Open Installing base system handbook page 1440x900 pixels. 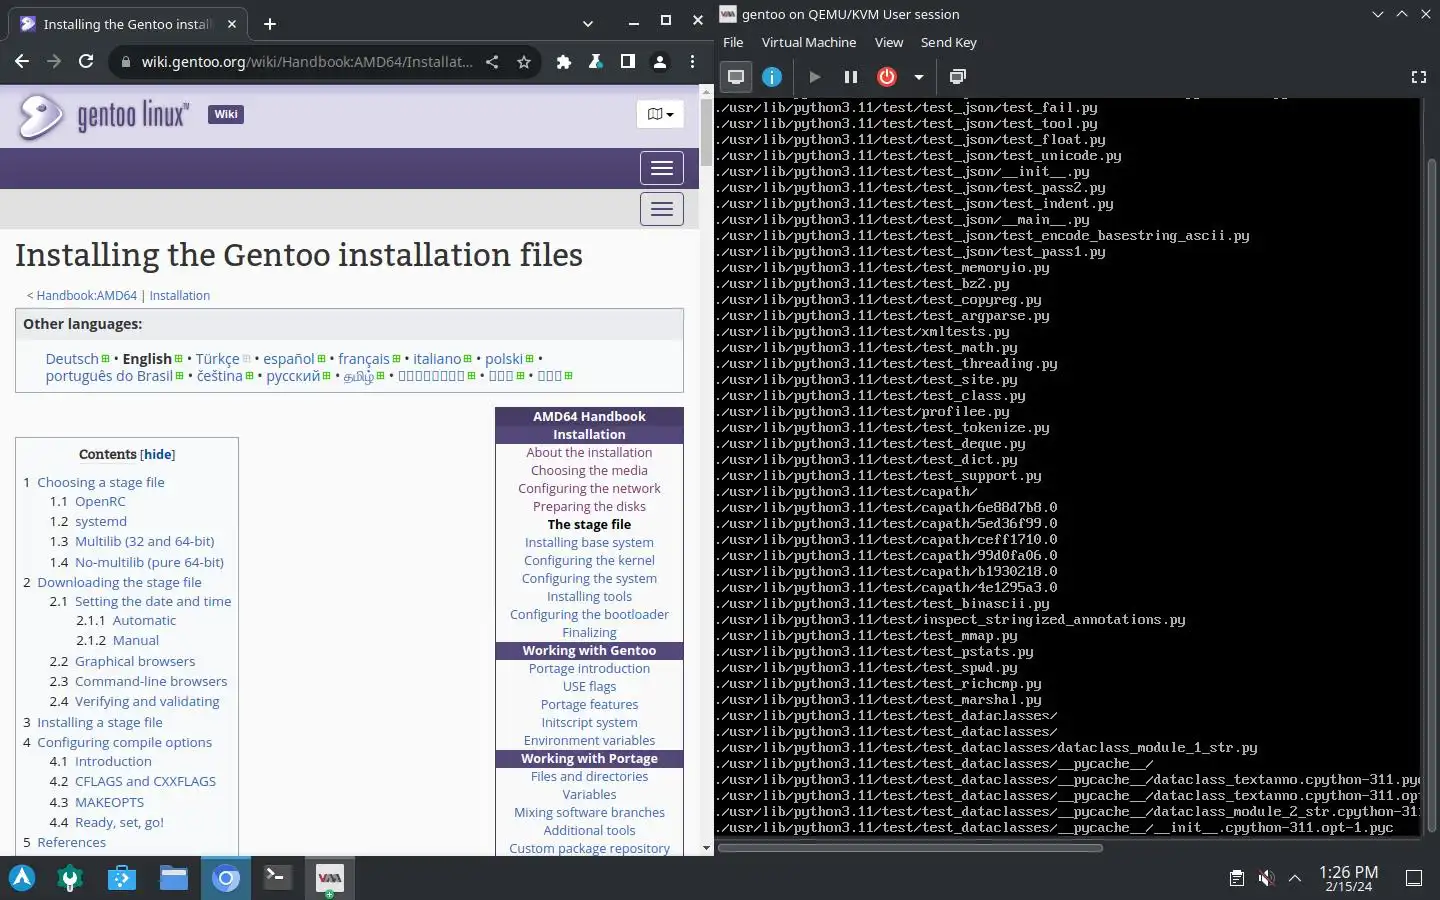coord(589,543)
